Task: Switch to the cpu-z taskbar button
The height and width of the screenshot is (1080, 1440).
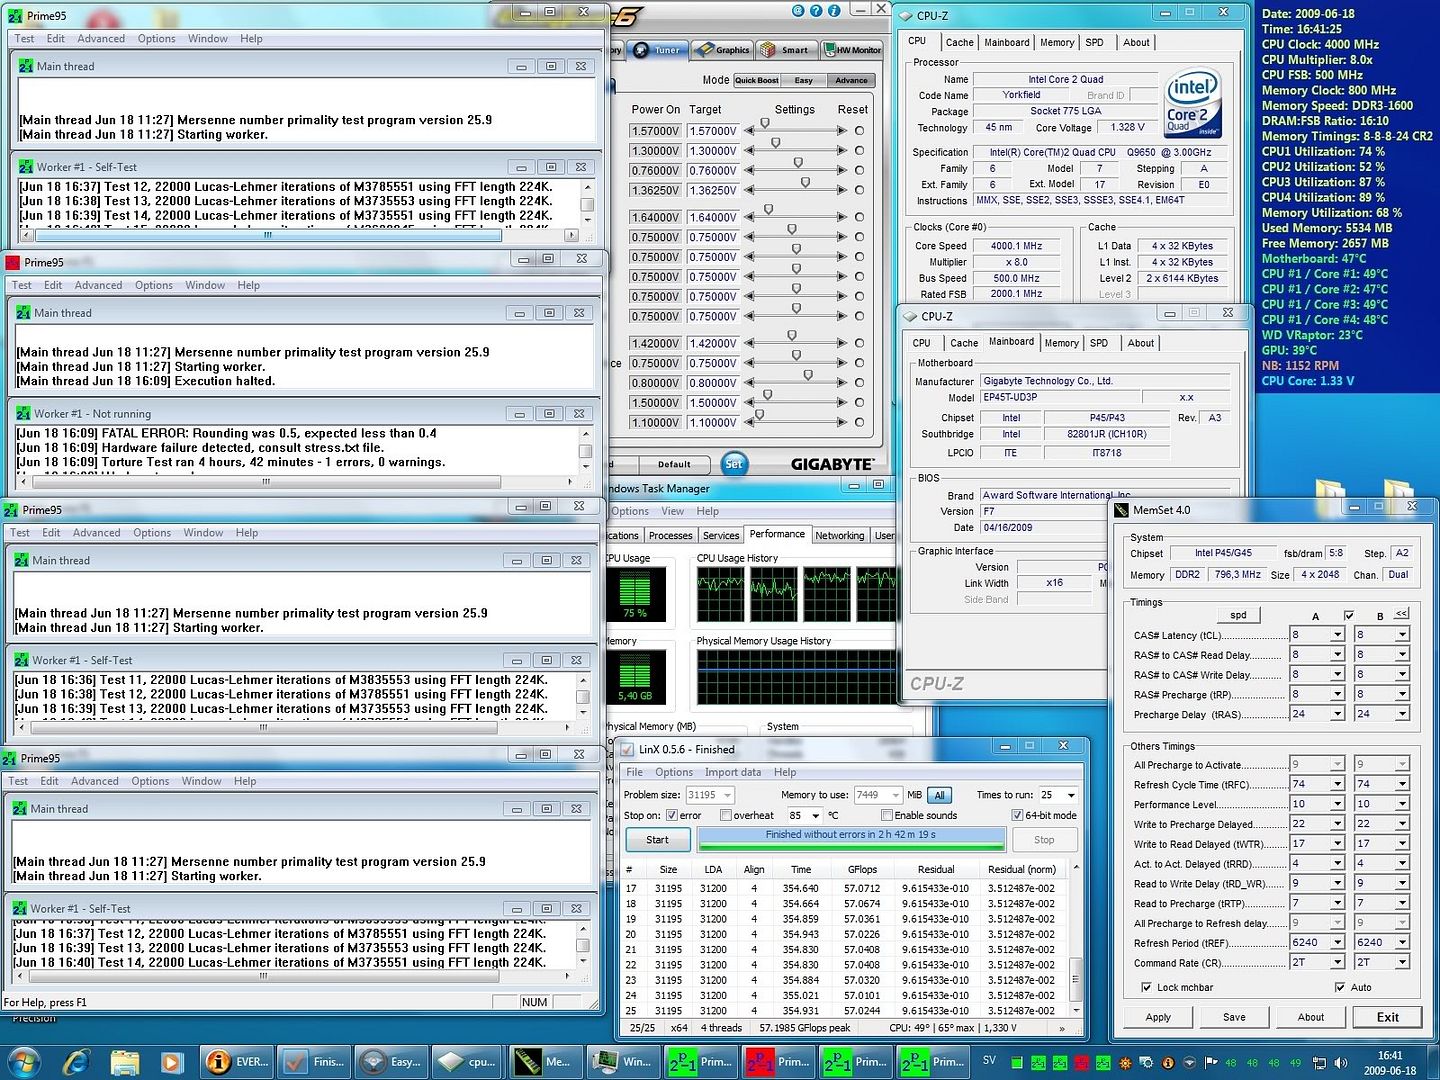Action: [x=467, y=1061]
